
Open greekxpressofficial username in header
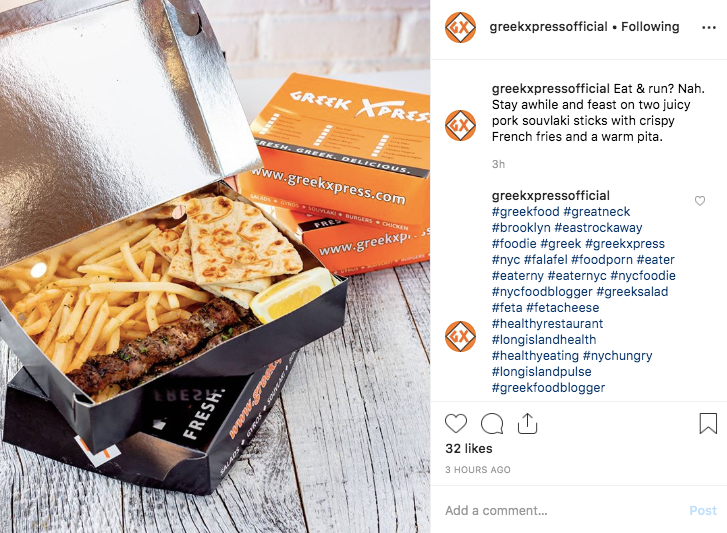coord(548,27)
